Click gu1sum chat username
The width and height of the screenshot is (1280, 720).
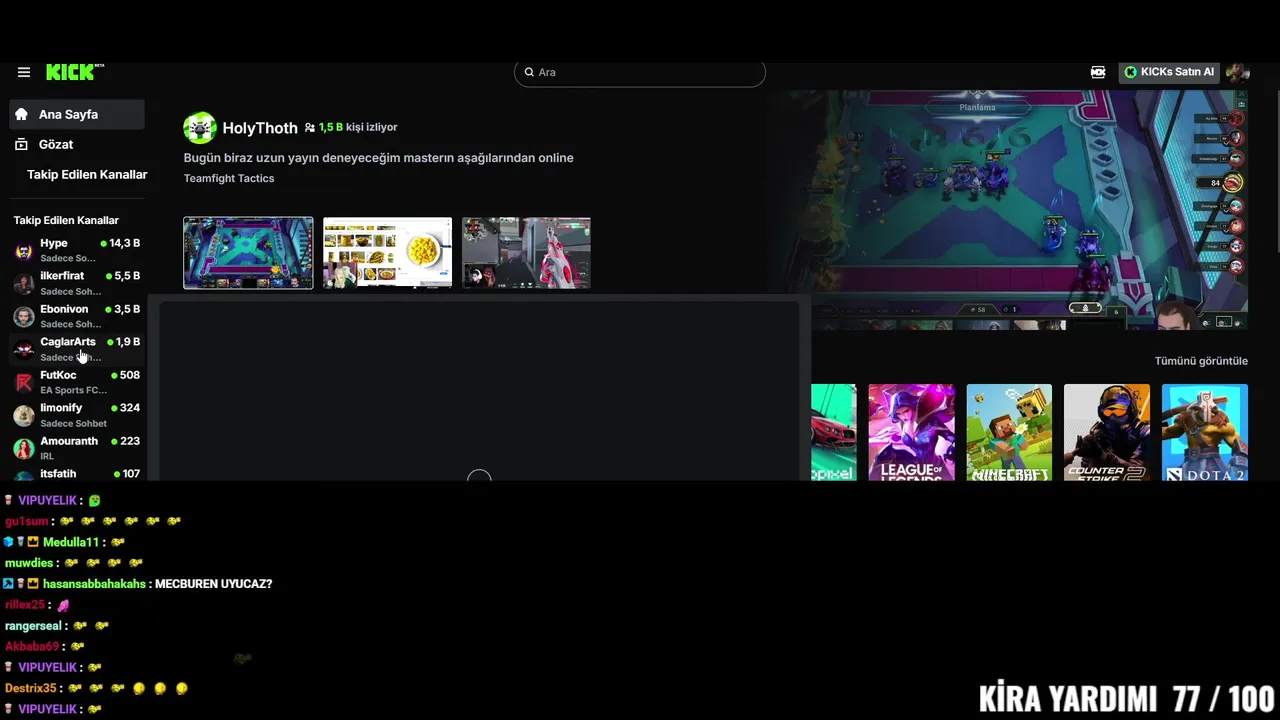pyautogui.click(x=27, y=521)
